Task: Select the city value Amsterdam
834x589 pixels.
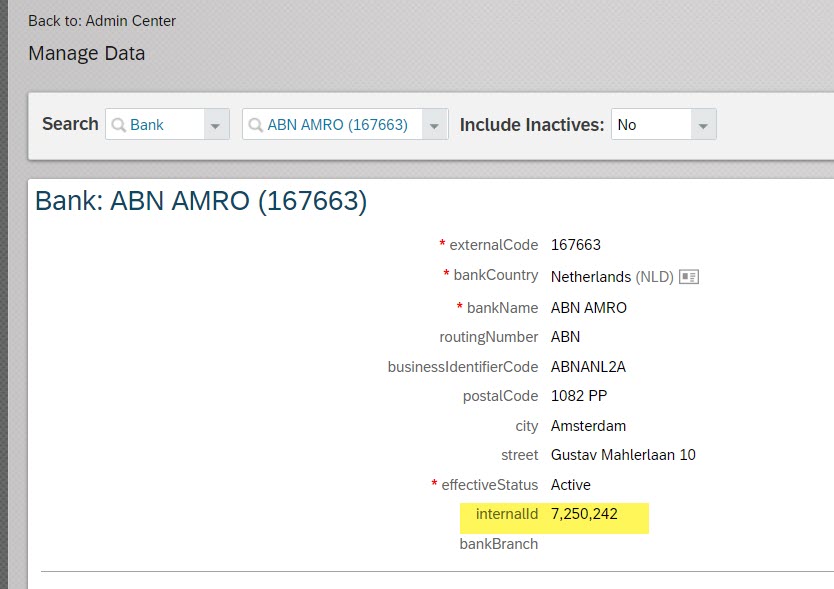Action: (588, 426)
